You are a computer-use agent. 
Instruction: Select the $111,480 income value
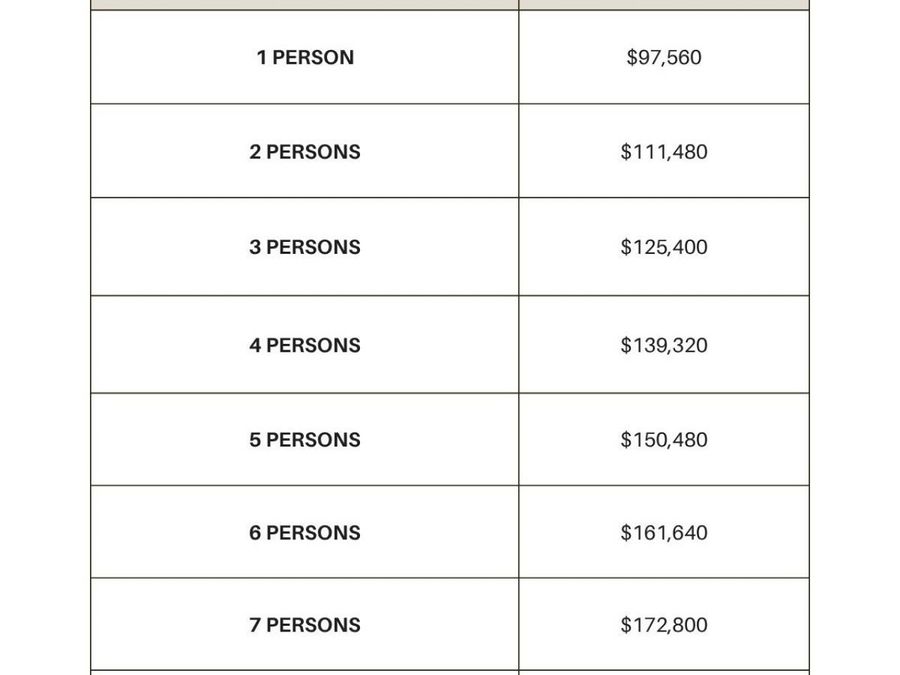click(x=664, y=152)
